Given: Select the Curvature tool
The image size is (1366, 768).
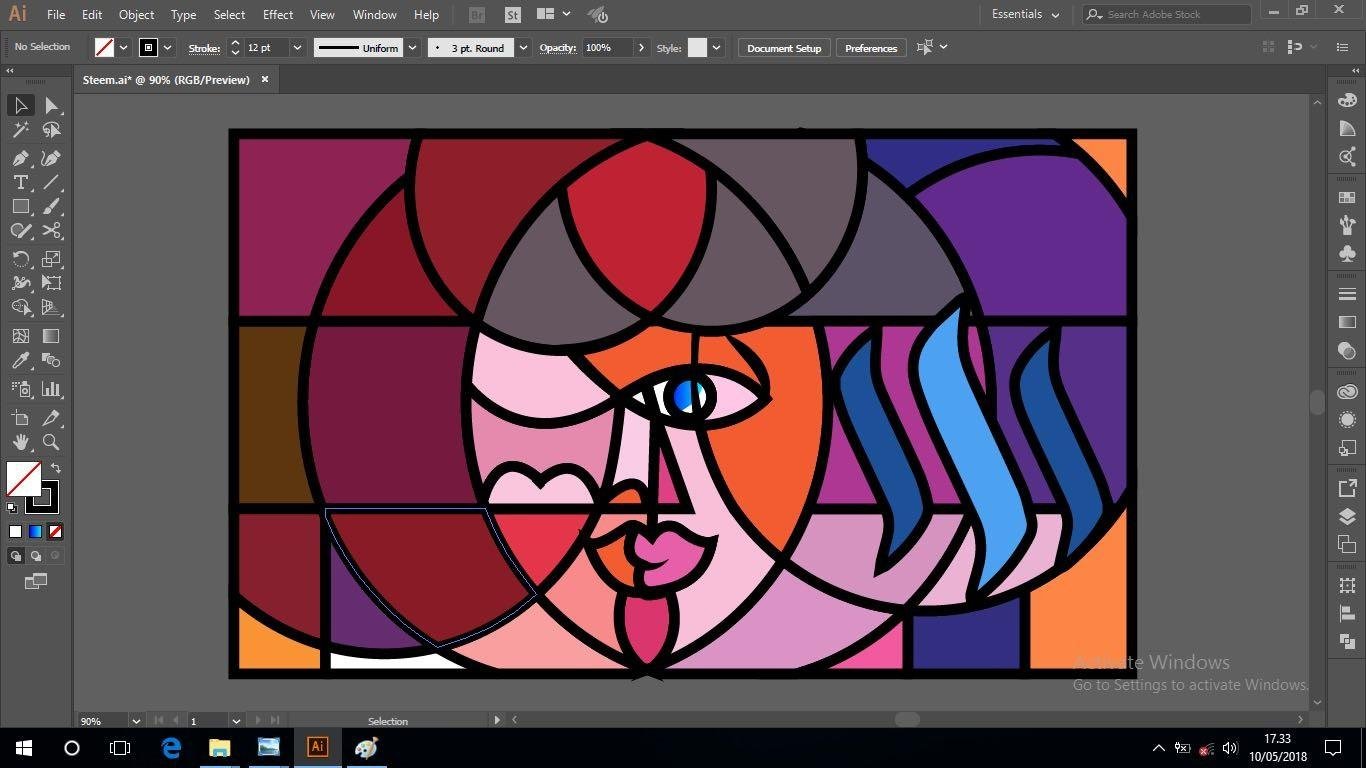Looking at the screenshot, I should point(51,158).
